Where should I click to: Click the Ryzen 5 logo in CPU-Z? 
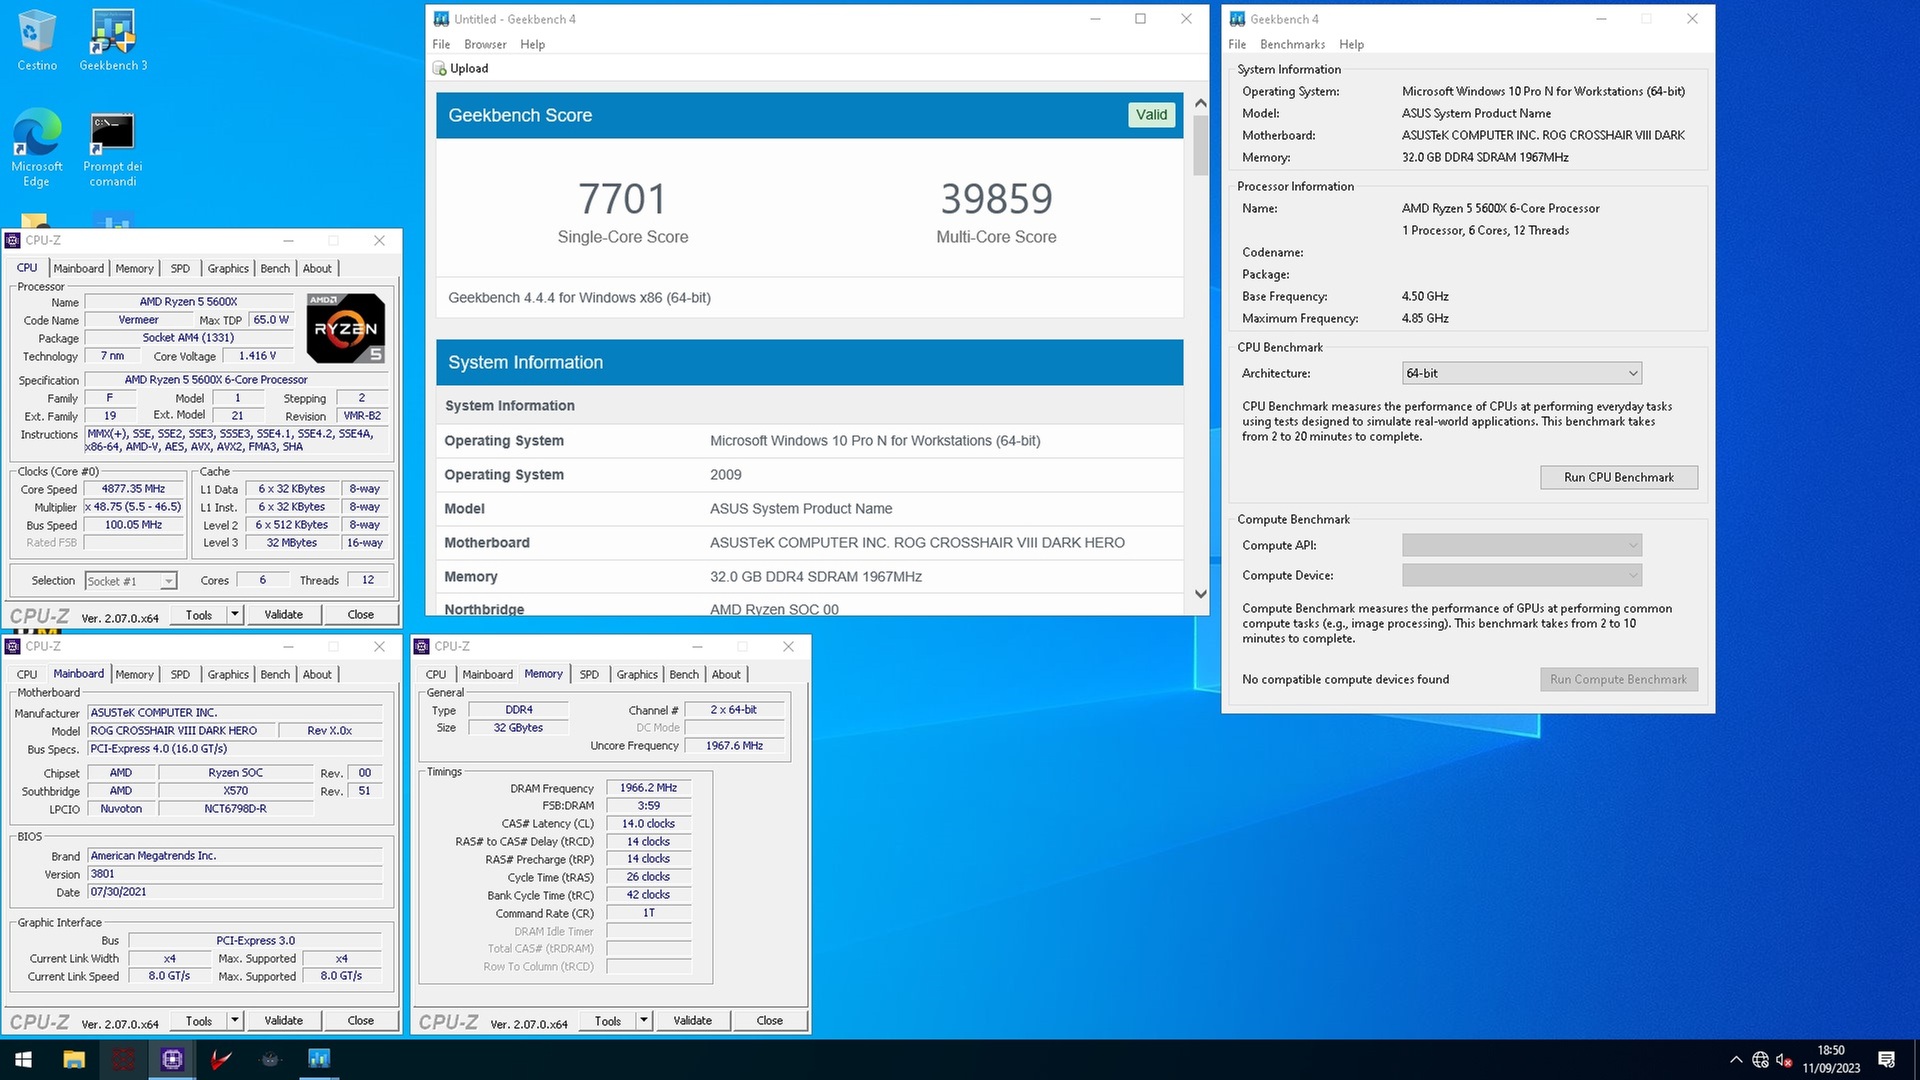coord(345,328)
